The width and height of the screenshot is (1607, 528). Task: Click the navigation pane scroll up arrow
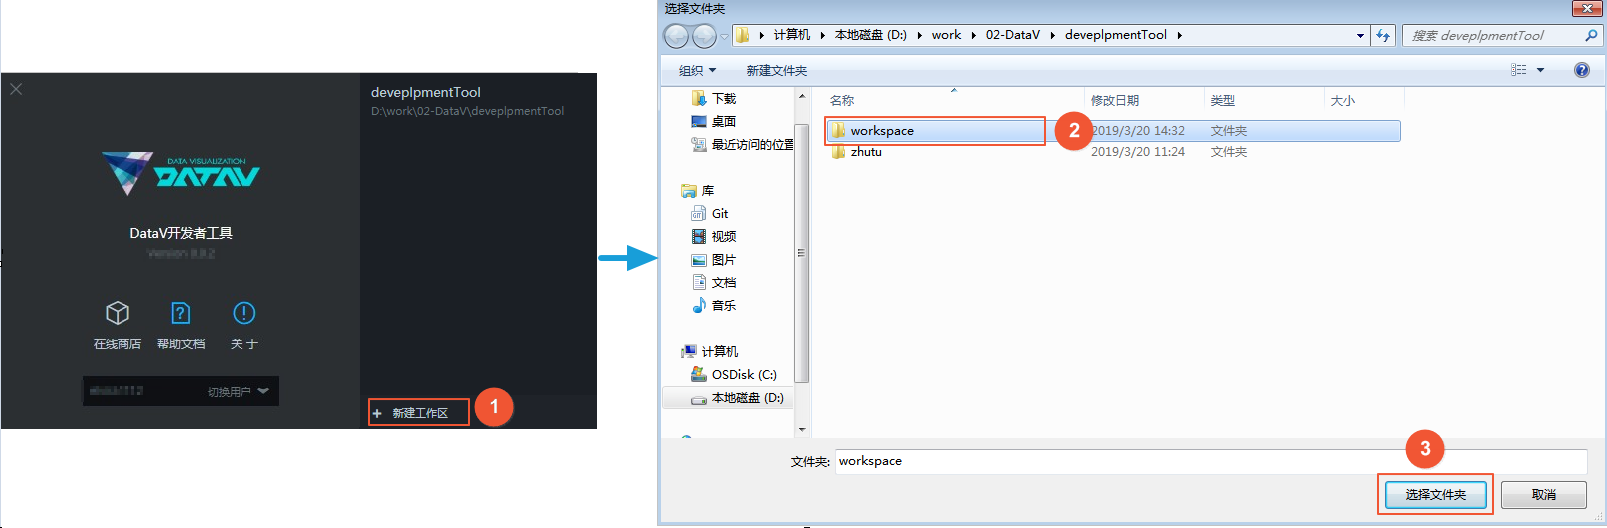802,96
